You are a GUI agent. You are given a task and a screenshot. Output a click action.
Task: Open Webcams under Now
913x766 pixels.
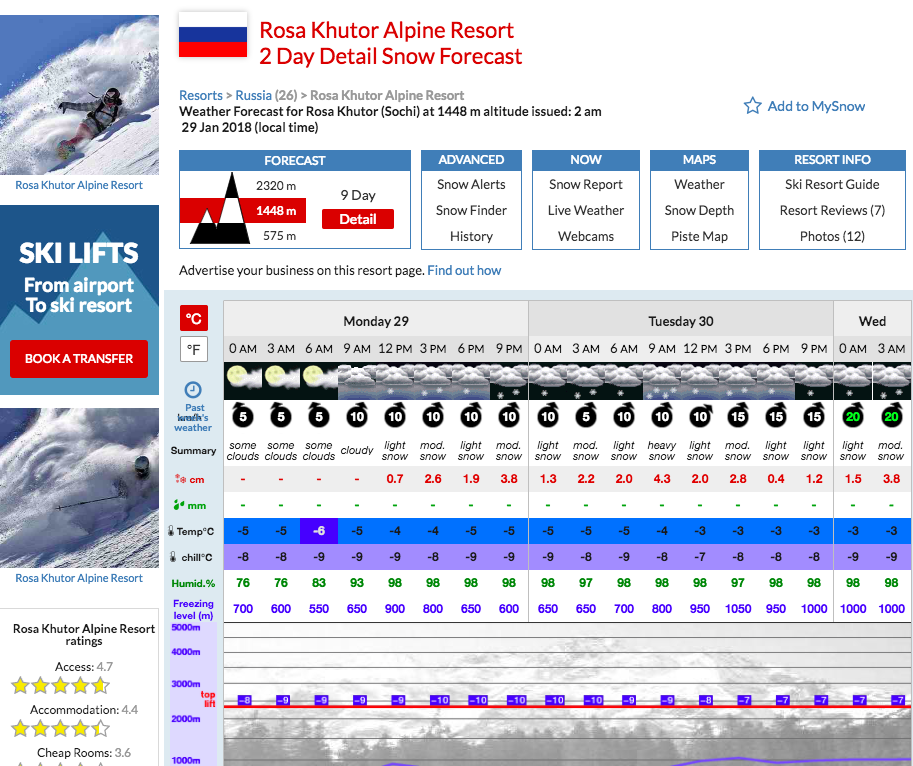[586, 236]
